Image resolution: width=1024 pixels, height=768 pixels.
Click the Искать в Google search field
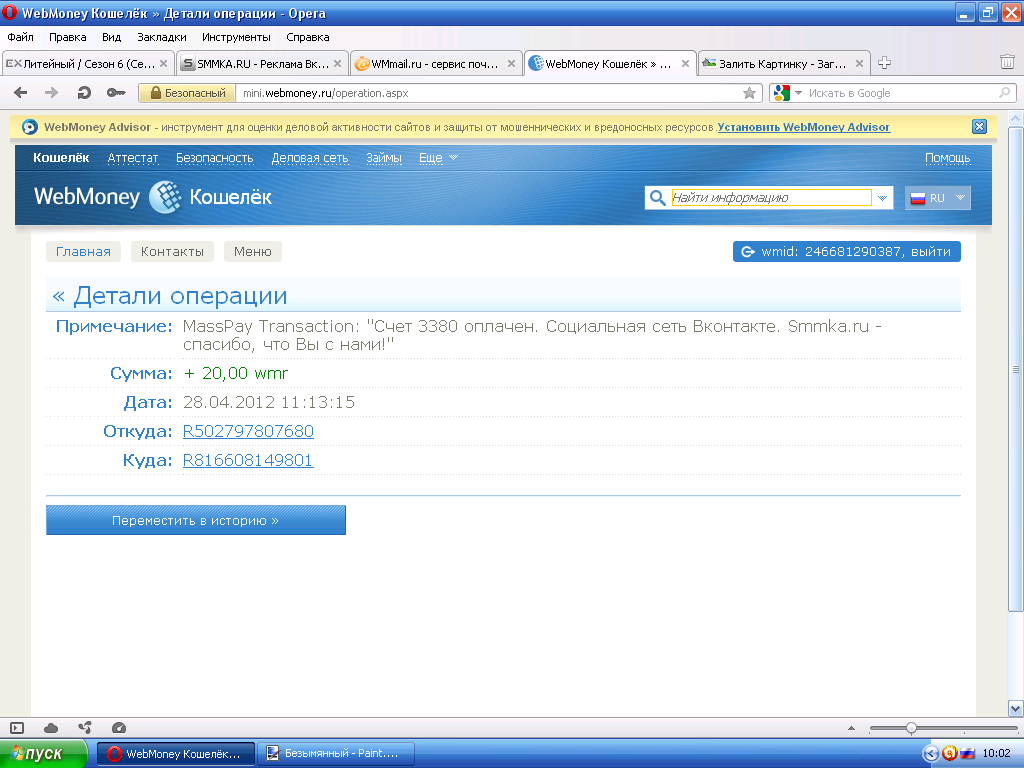(901, 93)
